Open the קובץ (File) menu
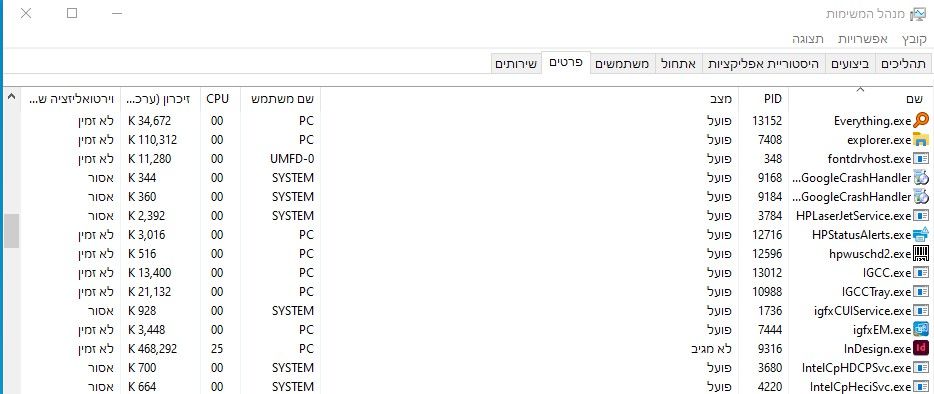The width and height of the screenshot is (934, 394). click(x=914, y=39)
